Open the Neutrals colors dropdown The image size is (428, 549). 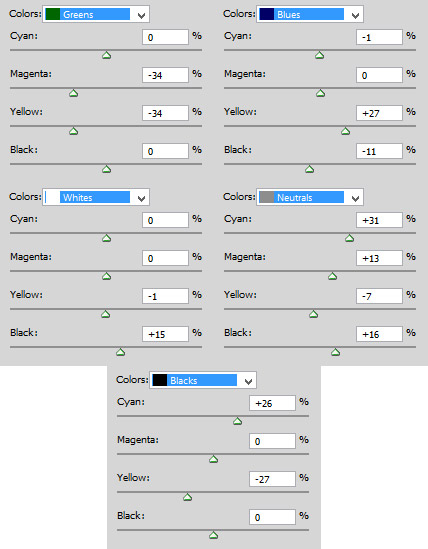[x=310, y=197]
